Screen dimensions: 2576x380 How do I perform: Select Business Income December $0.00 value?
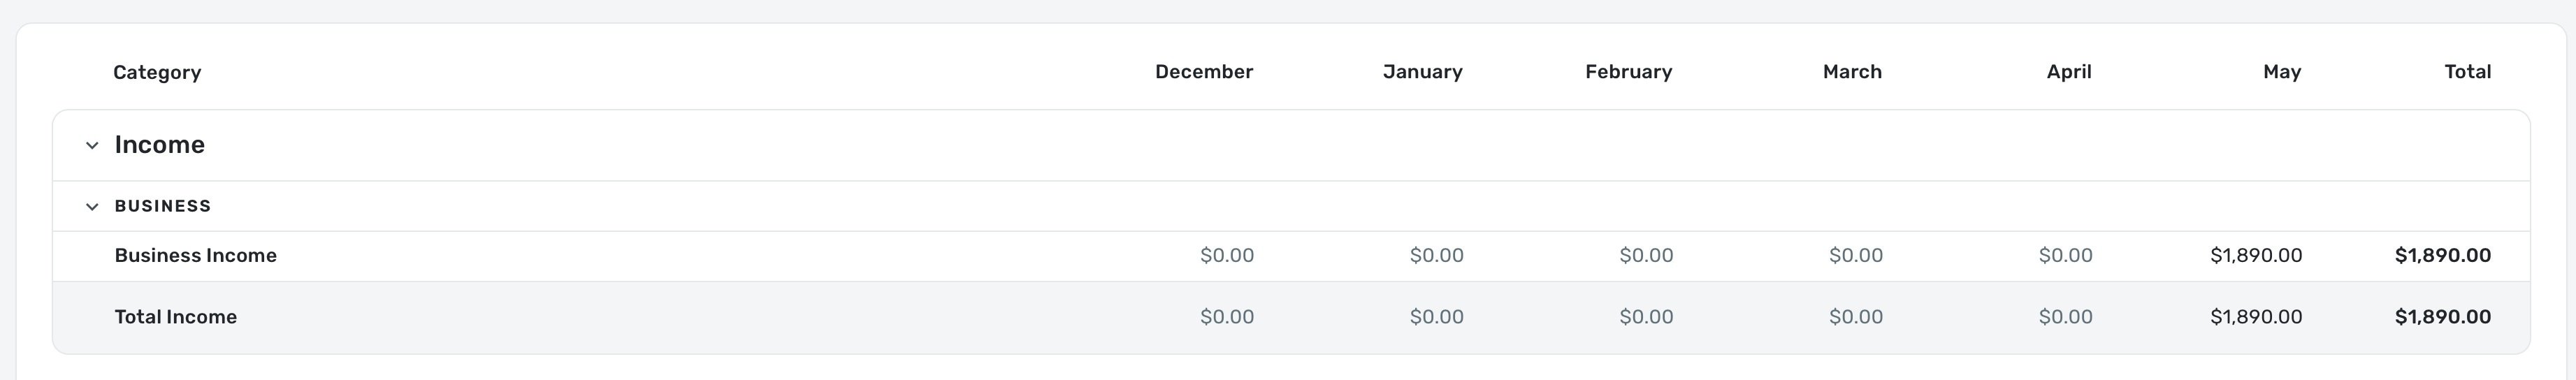coord(1227,256)
